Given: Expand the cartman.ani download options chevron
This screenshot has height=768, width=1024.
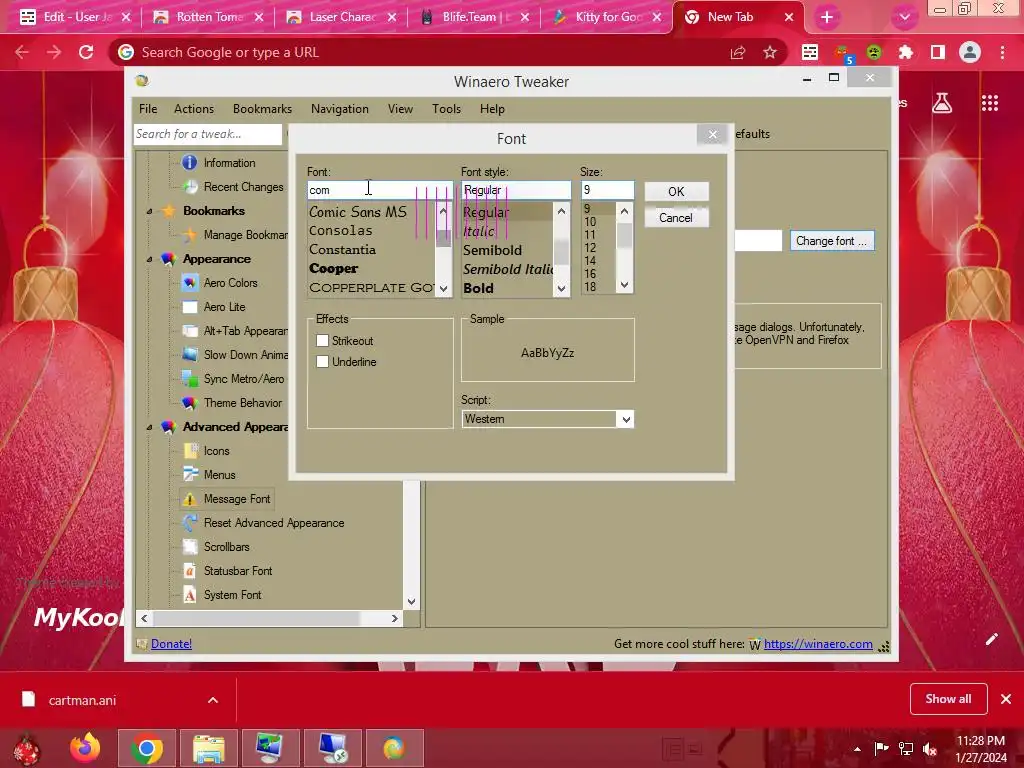Looking at the screenshot, I should 213,700.
